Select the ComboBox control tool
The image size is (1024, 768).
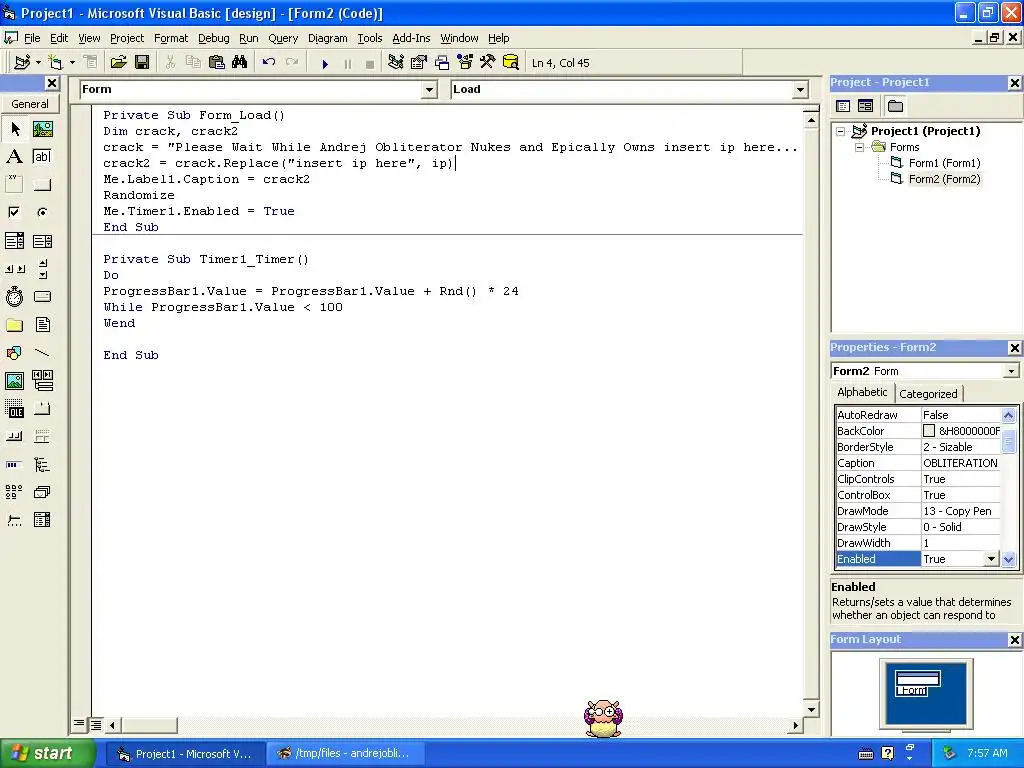(x=14, y=241)
